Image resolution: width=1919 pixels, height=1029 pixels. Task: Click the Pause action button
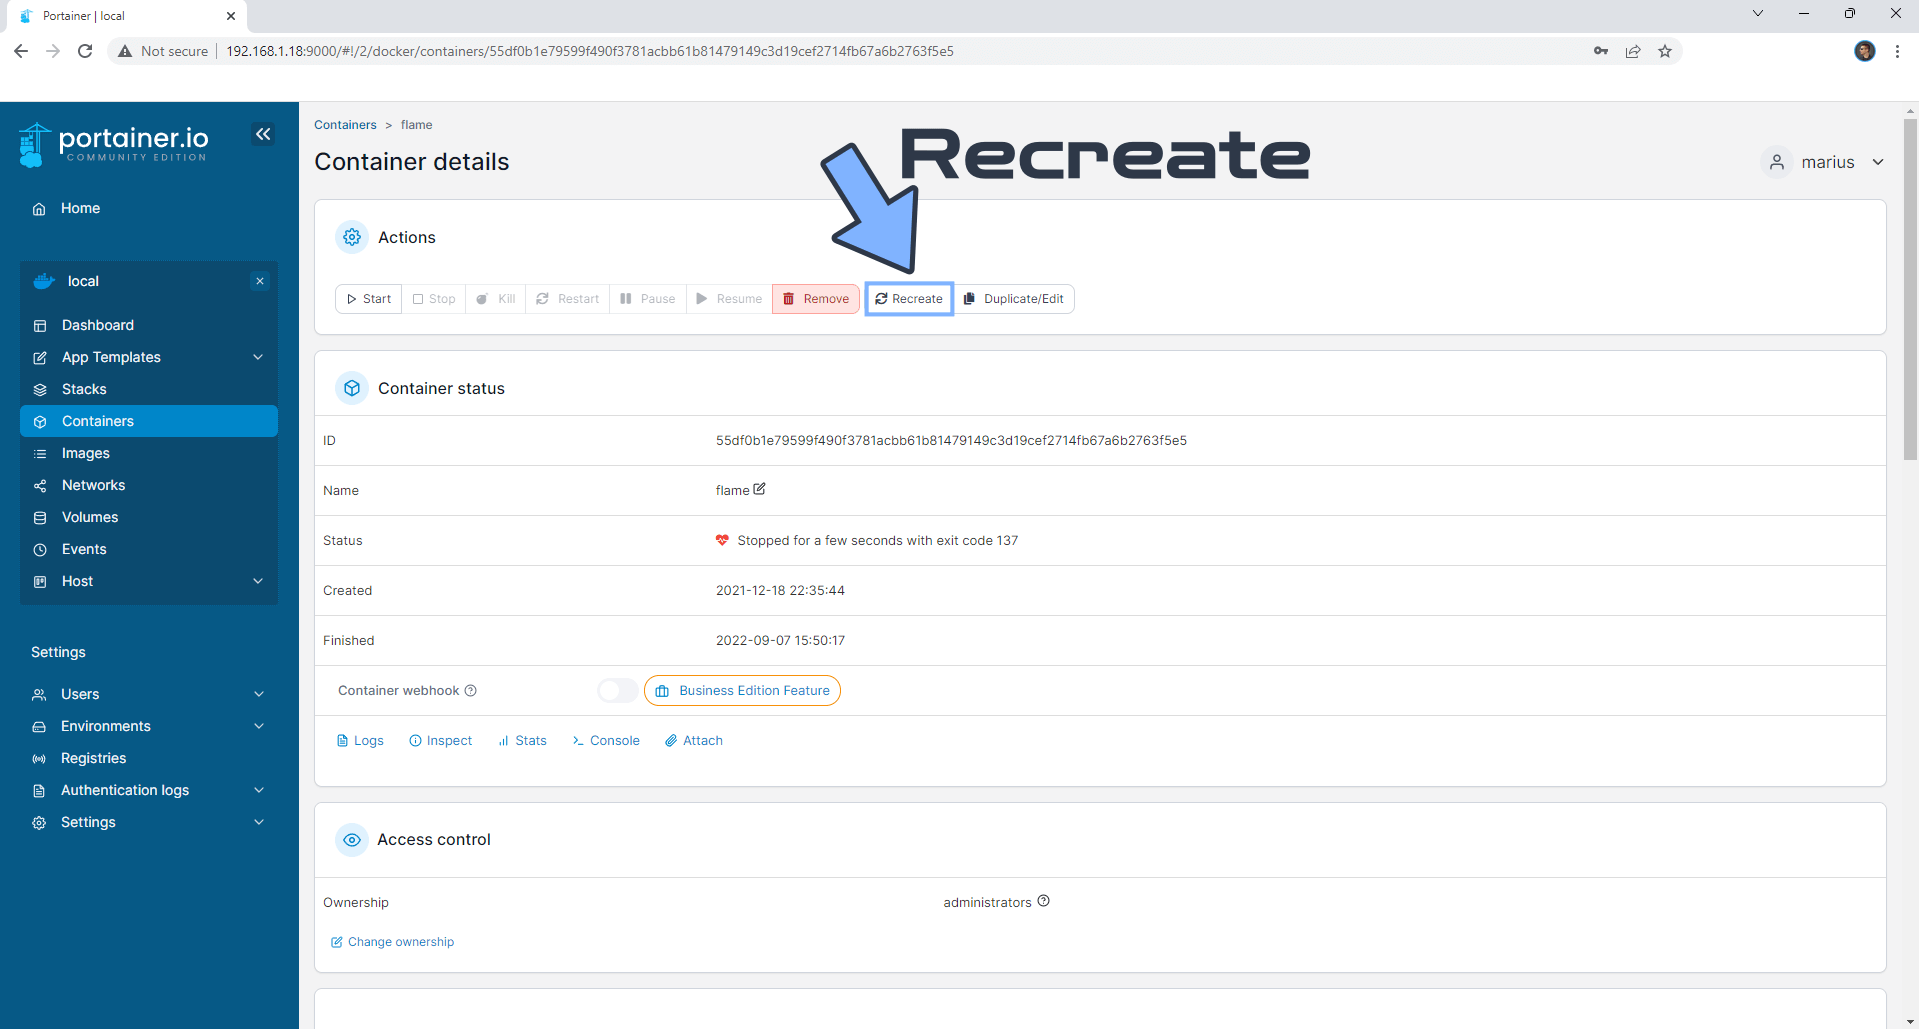click(648, 299)
